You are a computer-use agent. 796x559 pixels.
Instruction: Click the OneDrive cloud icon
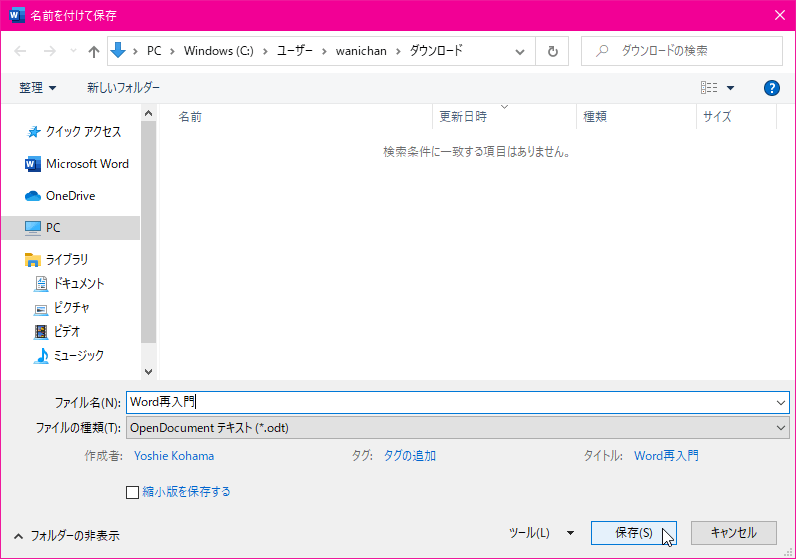click(x=32, y=196)
